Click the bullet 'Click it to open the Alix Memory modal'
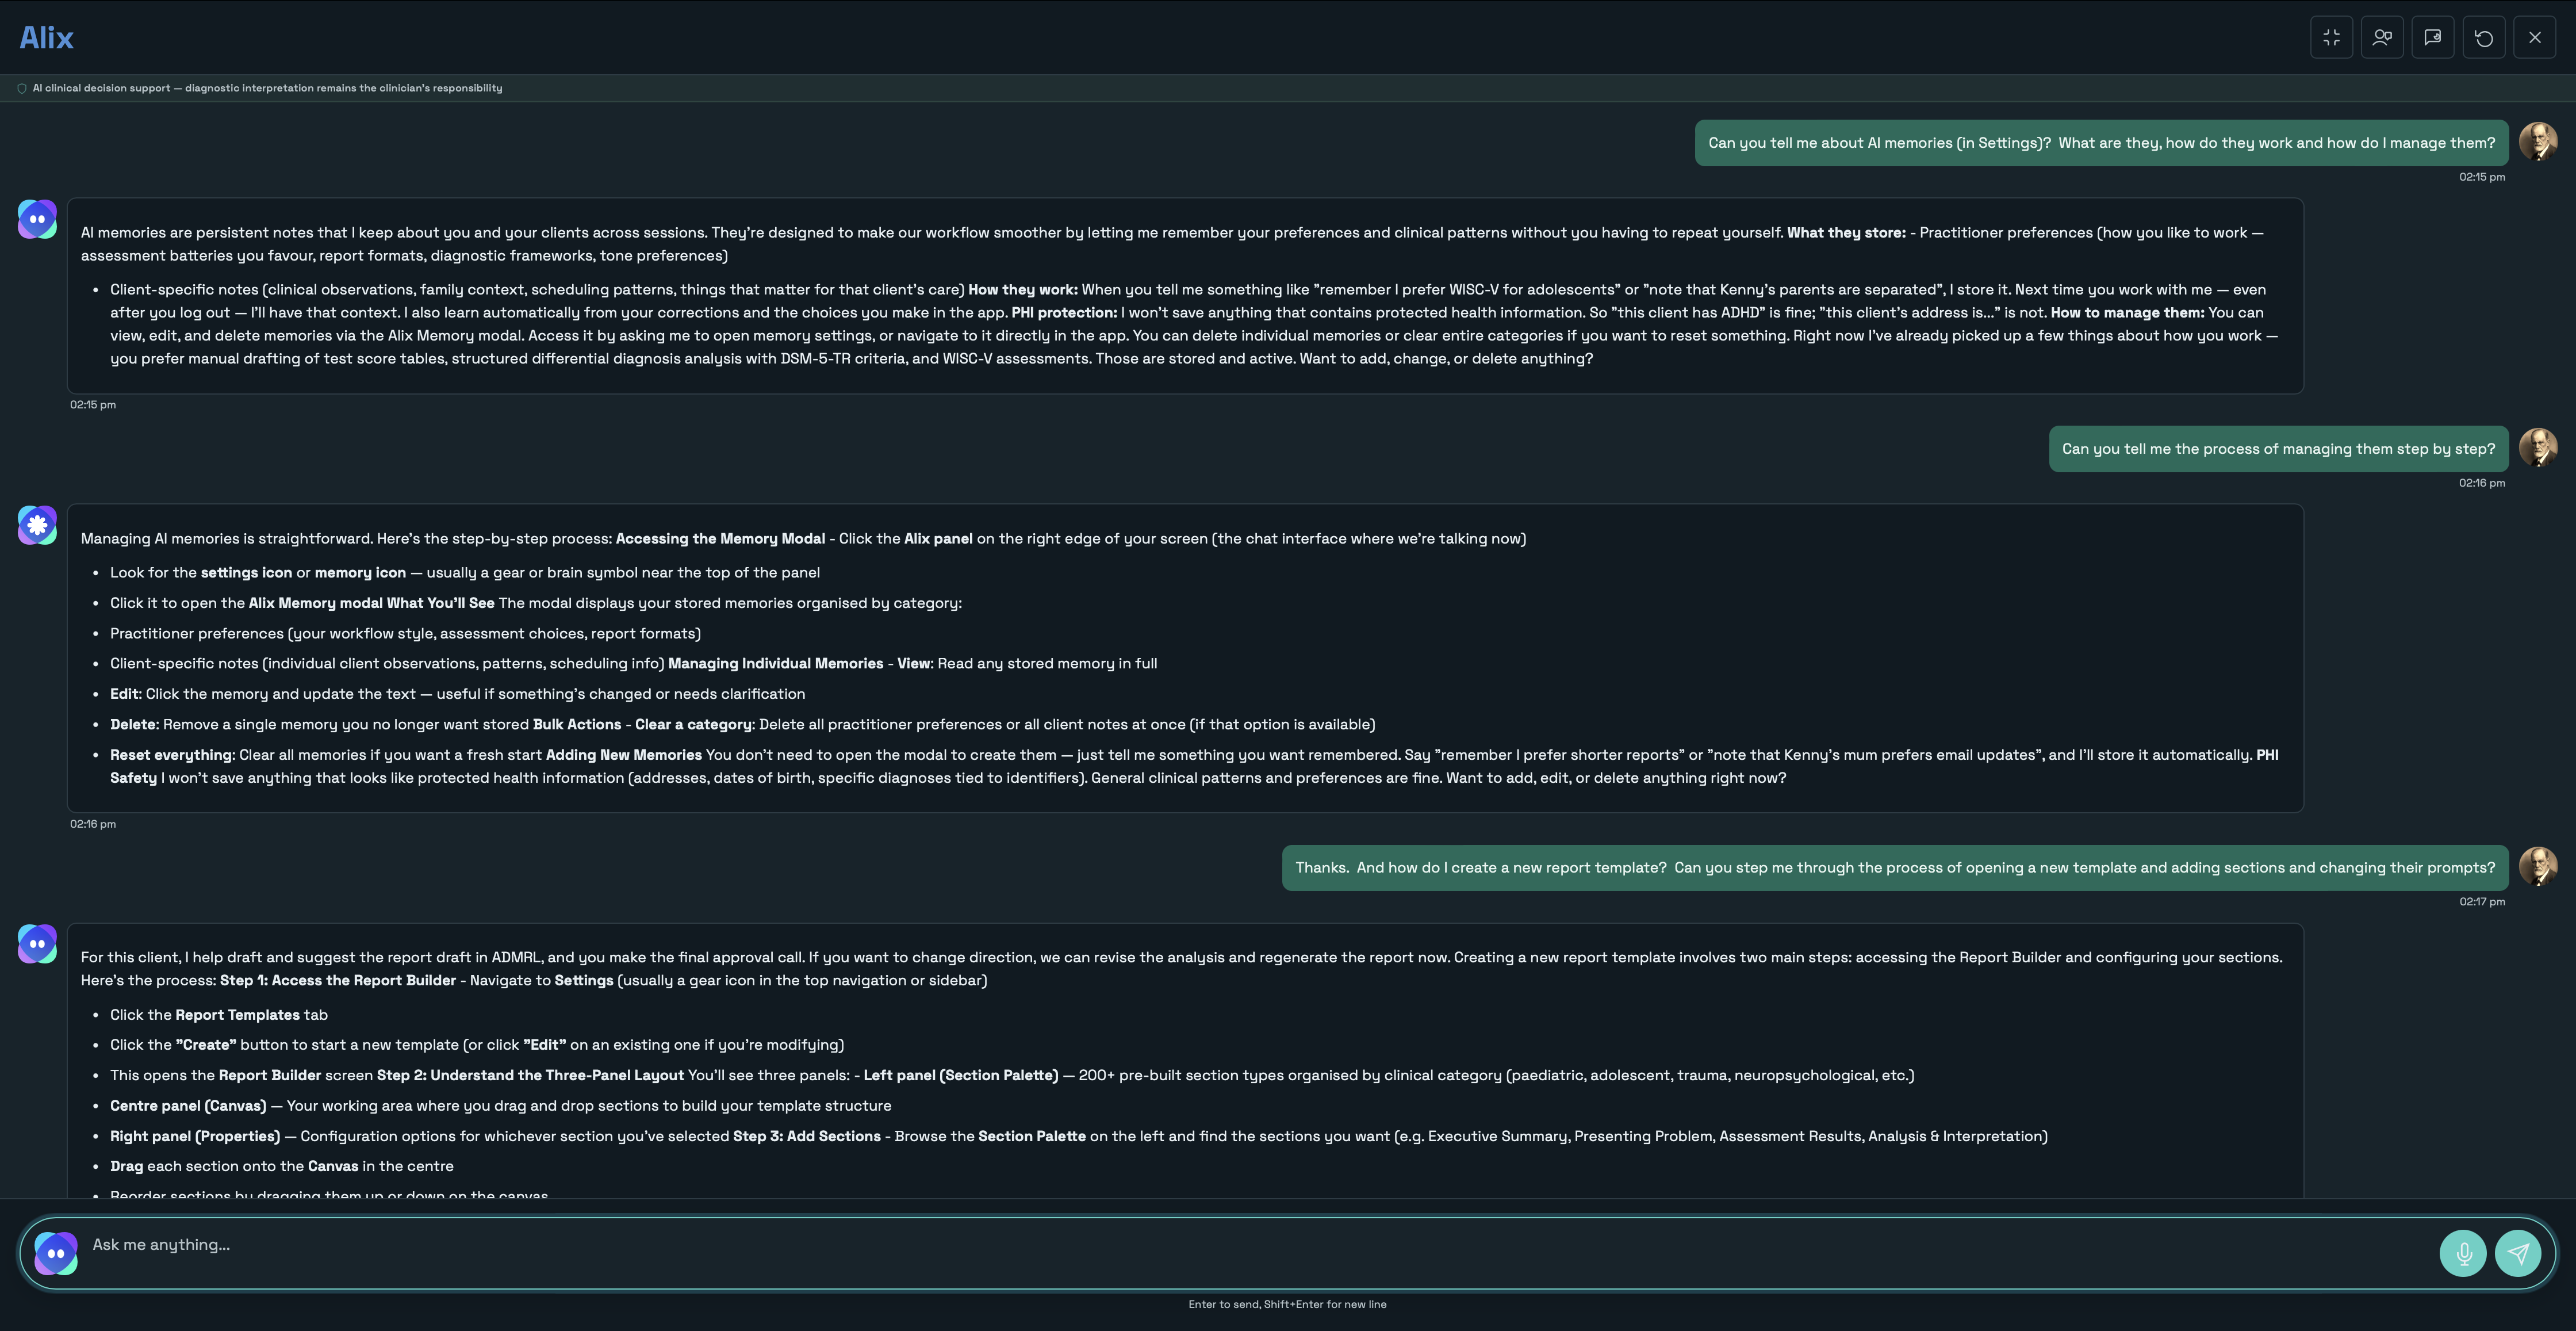This screenshot has height=1331, width=2576. tap(536, 603)
